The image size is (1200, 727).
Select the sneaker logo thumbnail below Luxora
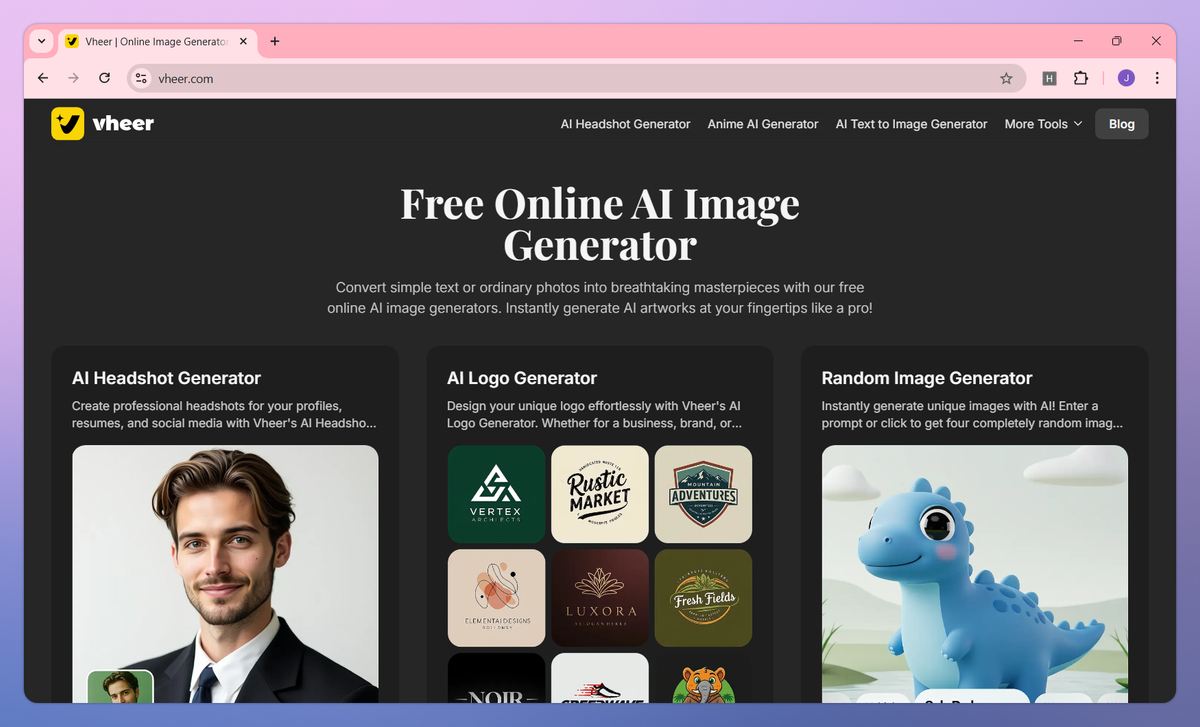[600, 678]
